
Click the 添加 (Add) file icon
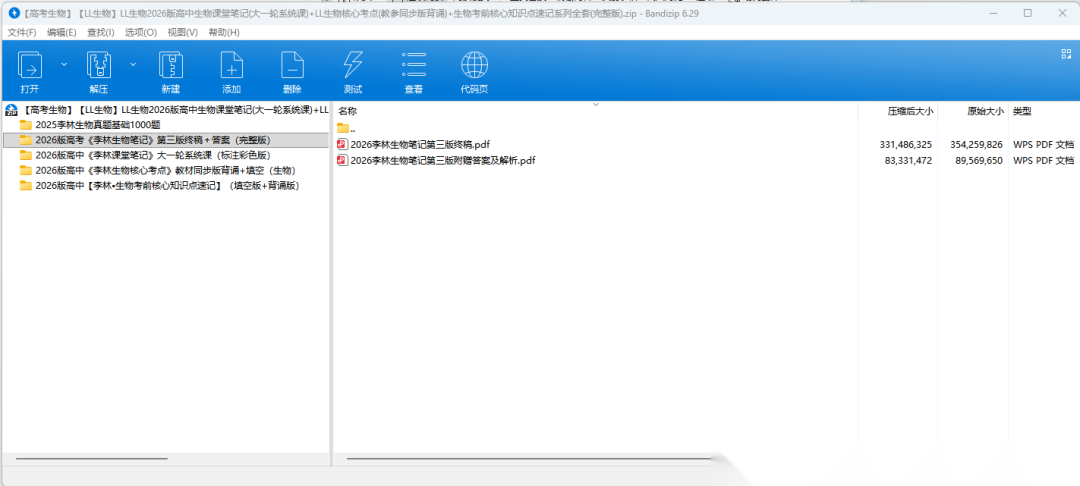(231, 66)
